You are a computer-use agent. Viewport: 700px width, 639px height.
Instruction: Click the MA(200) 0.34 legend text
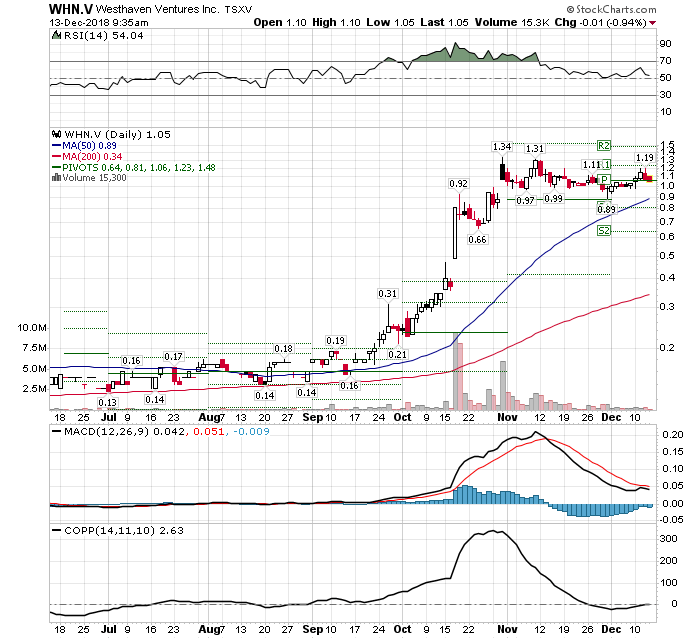click(92, 157)
